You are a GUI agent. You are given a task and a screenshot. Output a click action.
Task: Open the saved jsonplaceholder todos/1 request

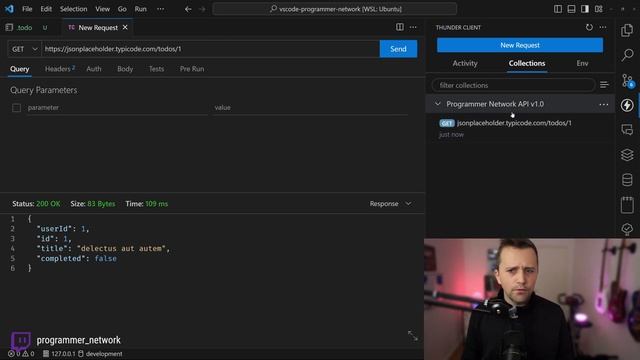pos(520,128)
